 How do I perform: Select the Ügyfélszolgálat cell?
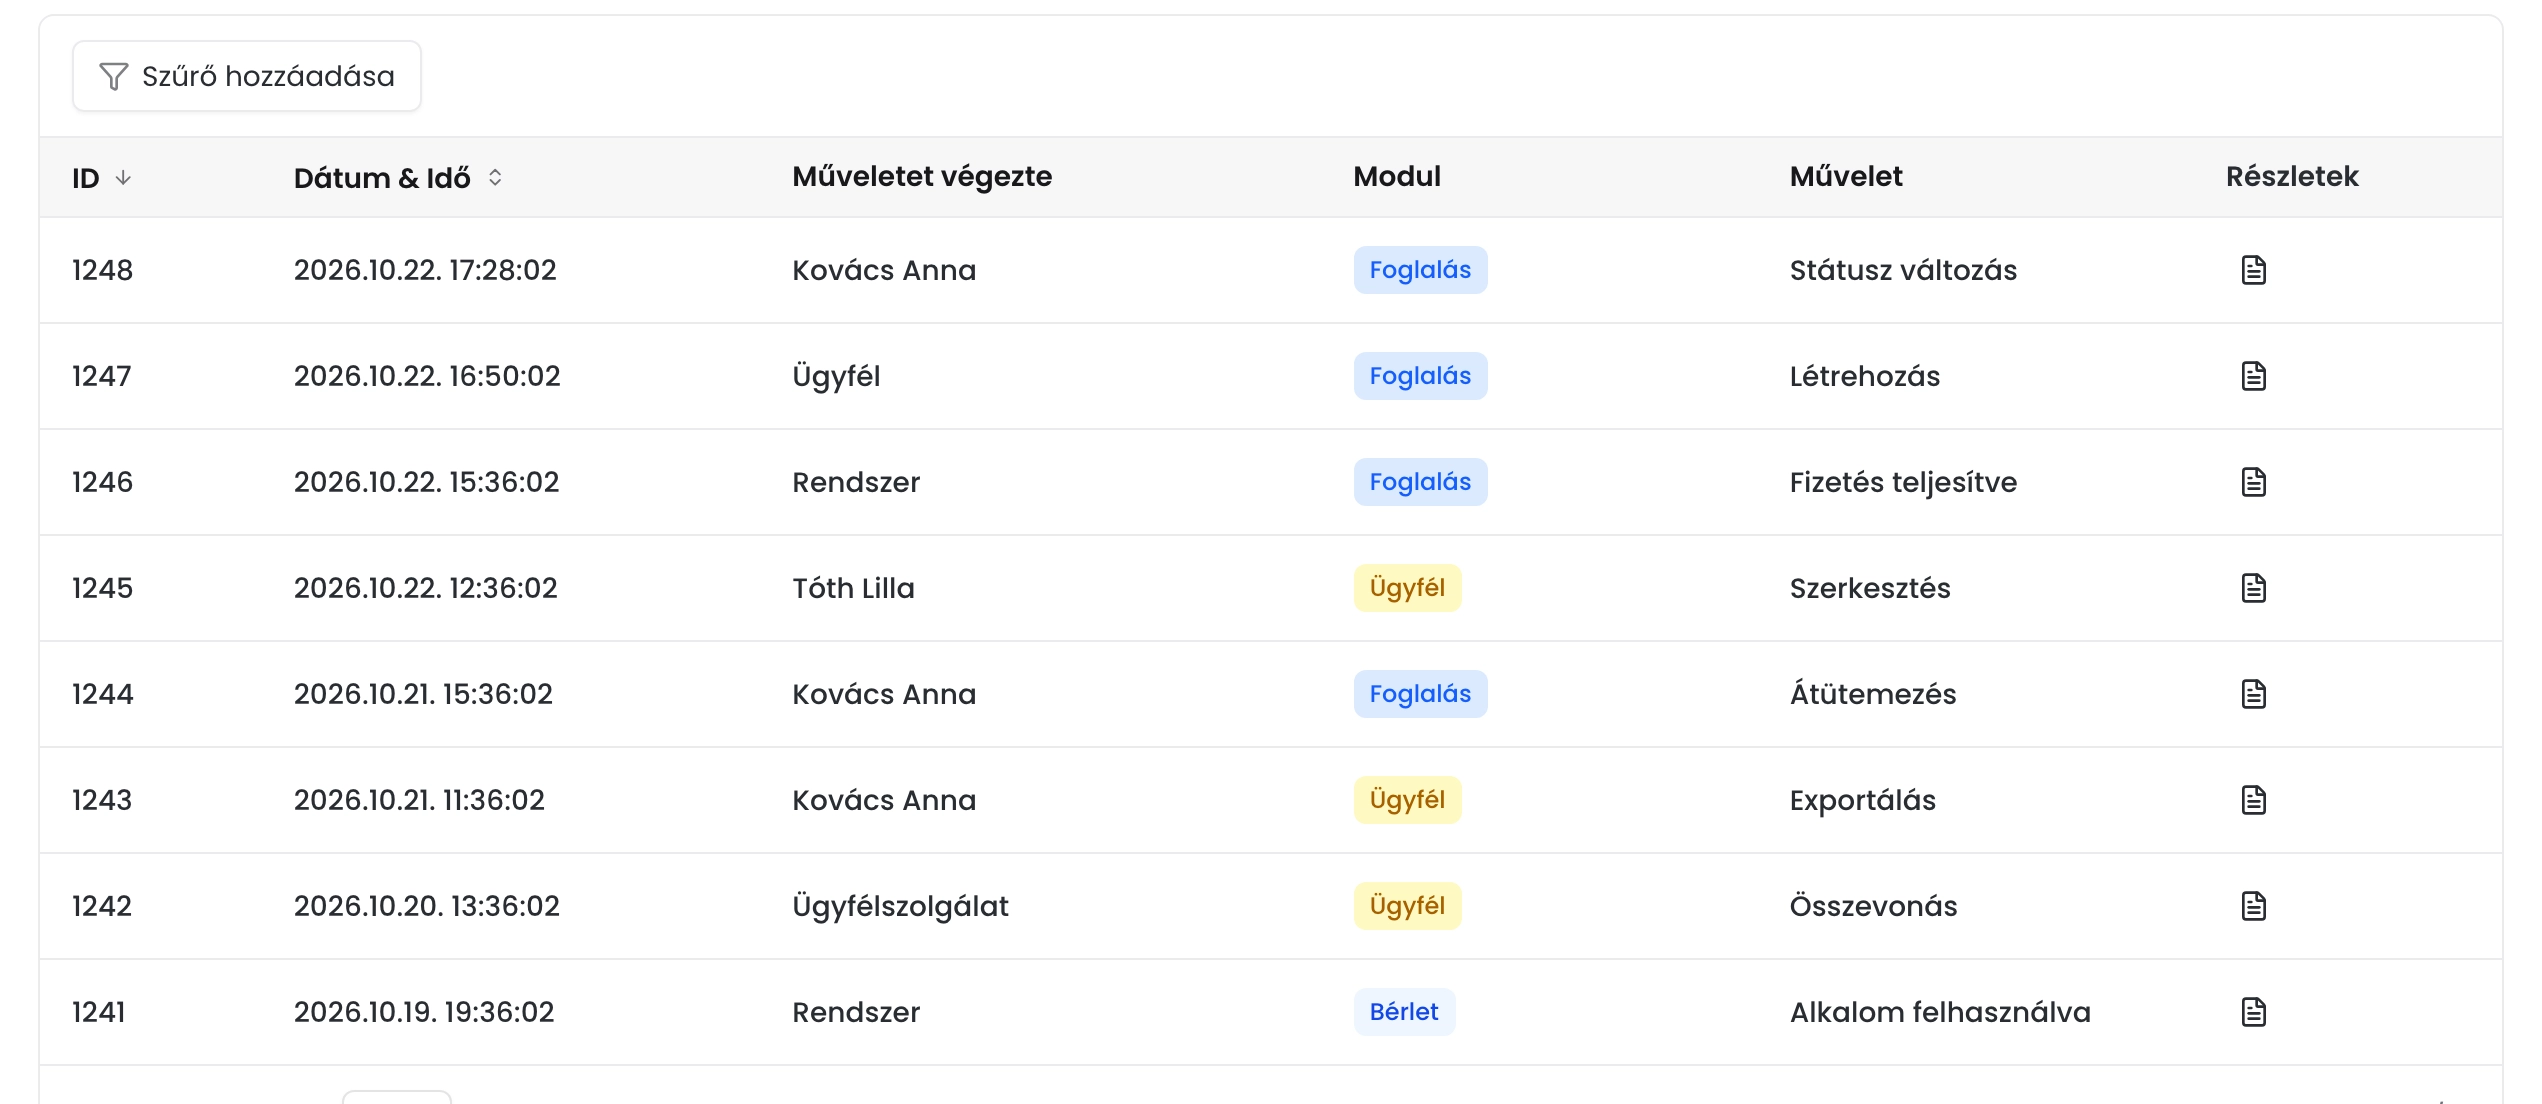900,906
